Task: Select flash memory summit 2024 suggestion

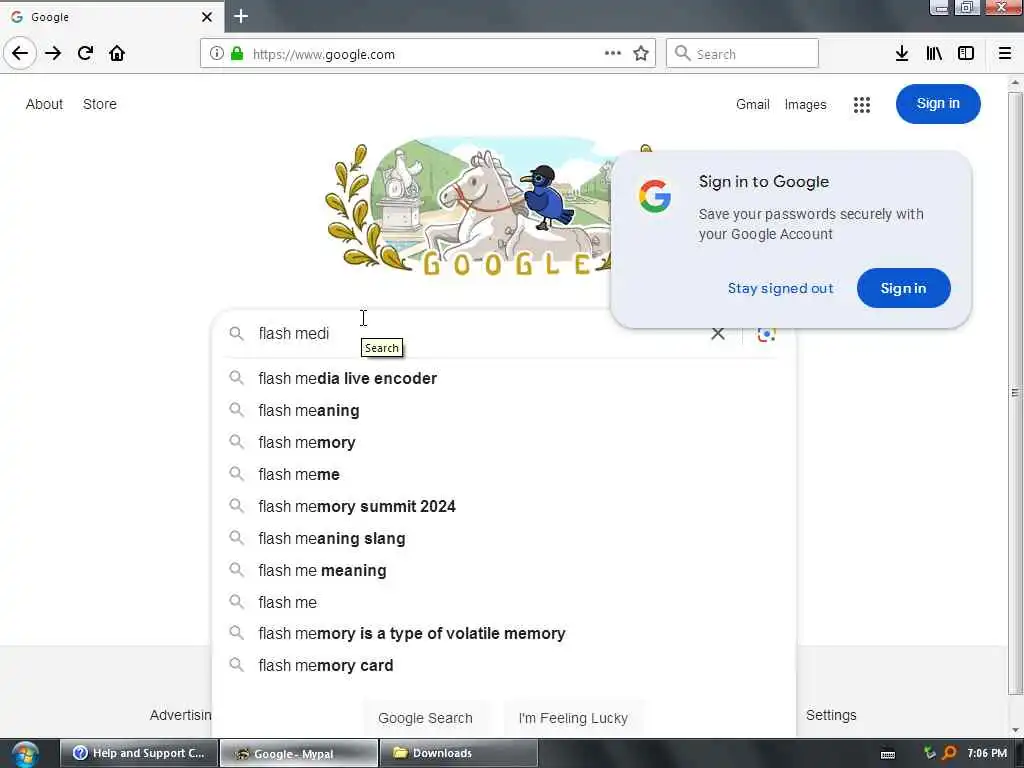Action: point(504,506)
